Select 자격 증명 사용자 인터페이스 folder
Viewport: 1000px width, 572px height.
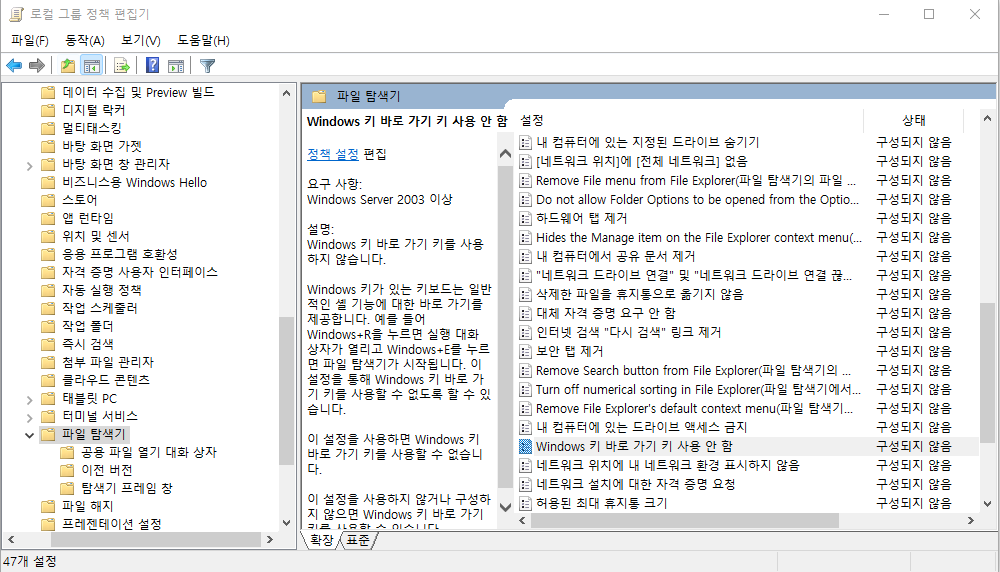point(140,272)
